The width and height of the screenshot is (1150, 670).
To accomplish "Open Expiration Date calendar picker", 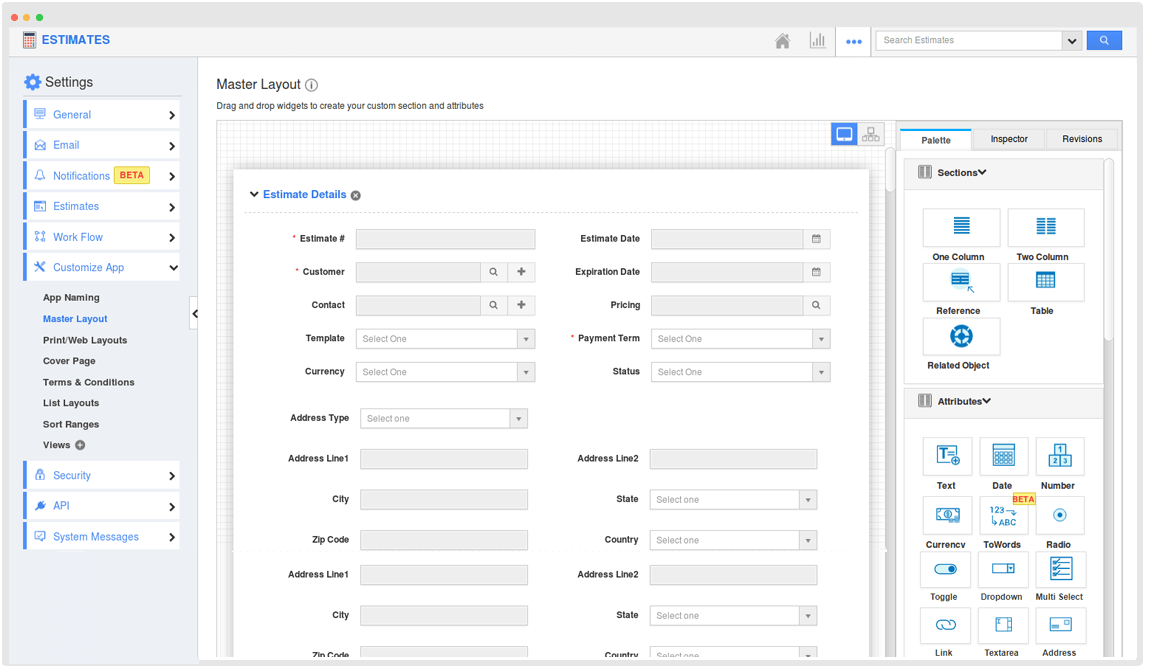I will point(816,272).
